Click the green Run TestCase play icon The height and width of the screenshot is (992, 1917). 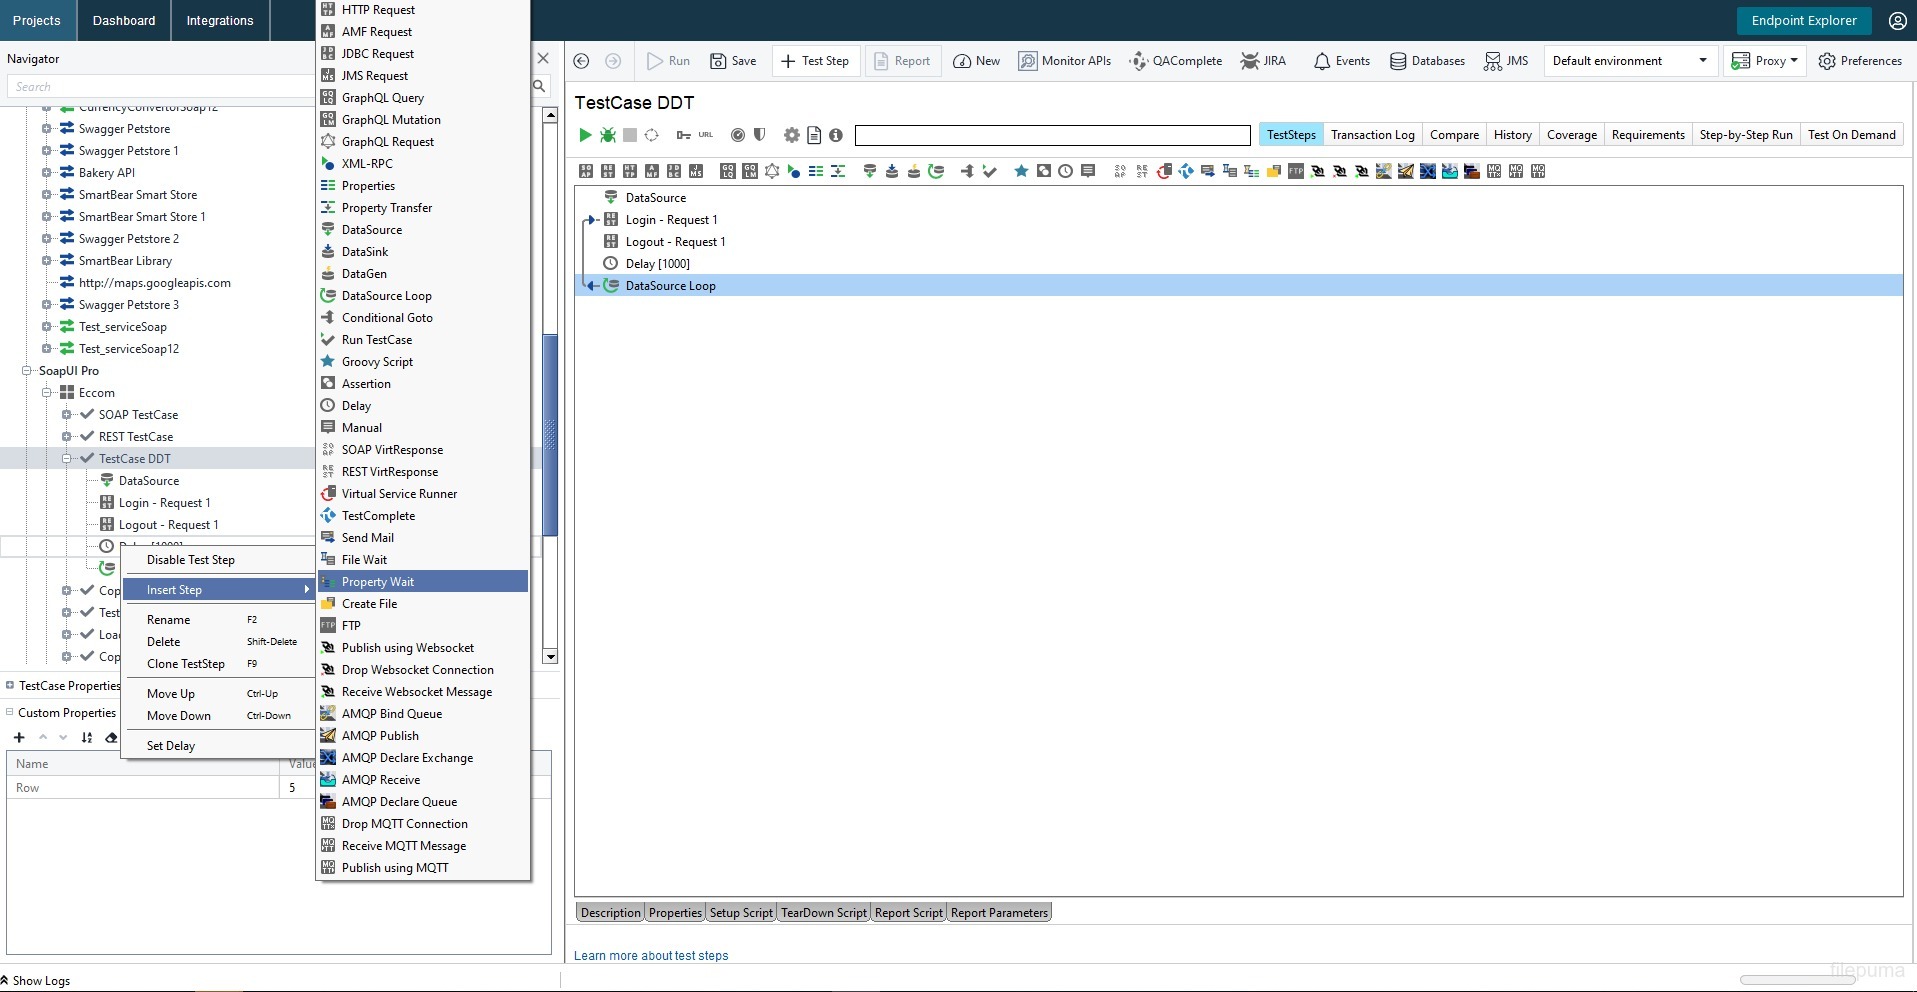[x=585, y=135]
